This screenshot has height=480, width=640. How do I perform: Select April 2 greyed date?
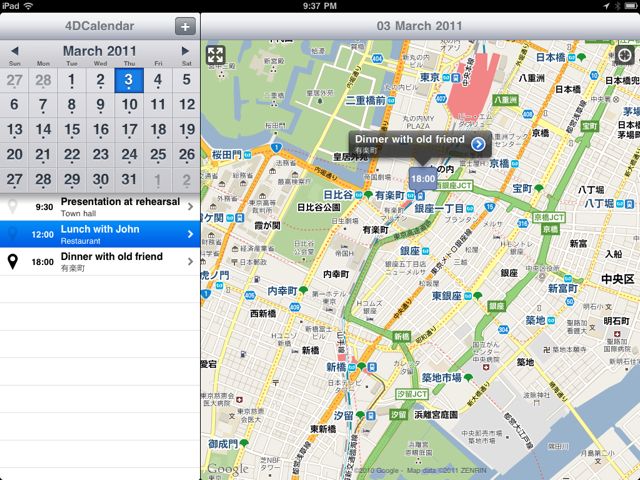[187, 180]
